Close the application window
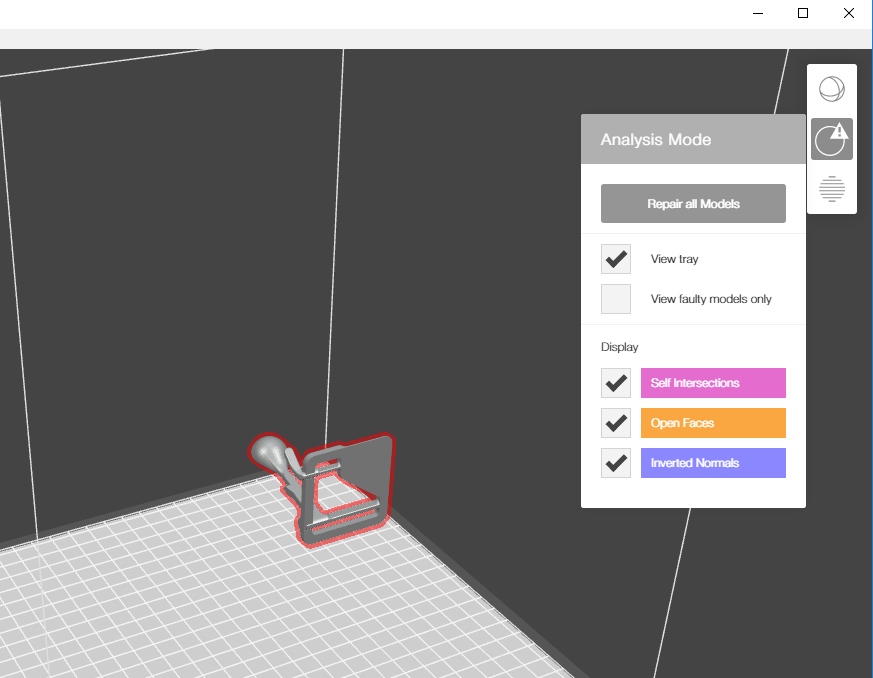873x678 pixels. (x=849, y=13)
